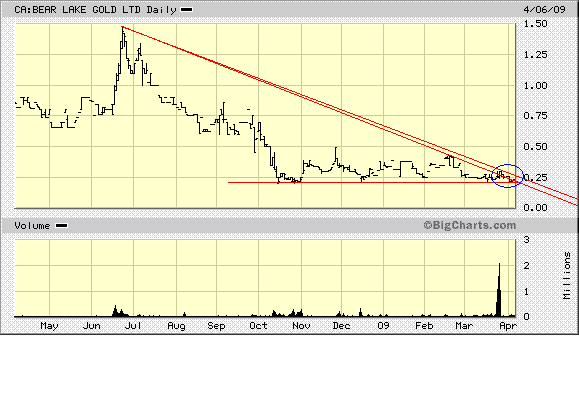
Task: Click the 'Sep' month label
Action: point(216,326)
